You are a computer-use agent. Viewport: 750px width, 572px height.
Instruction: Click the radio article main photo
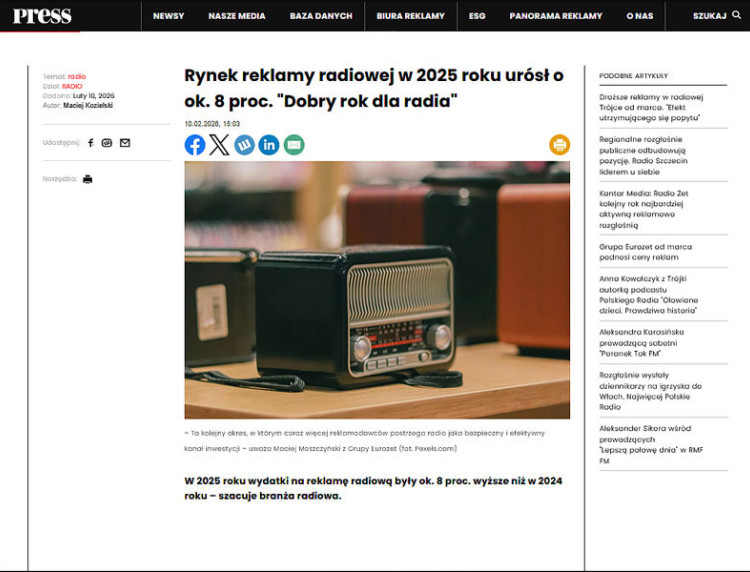click(377, 290)
